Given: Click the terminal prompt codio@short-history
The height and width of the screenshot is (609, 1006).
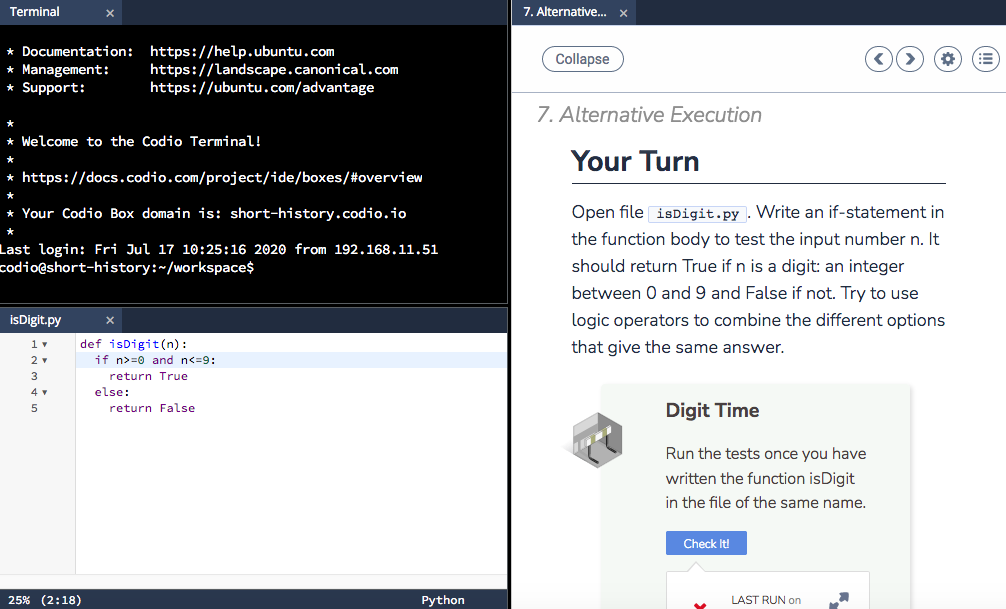Looking at the screenshot, I should 127,268.
